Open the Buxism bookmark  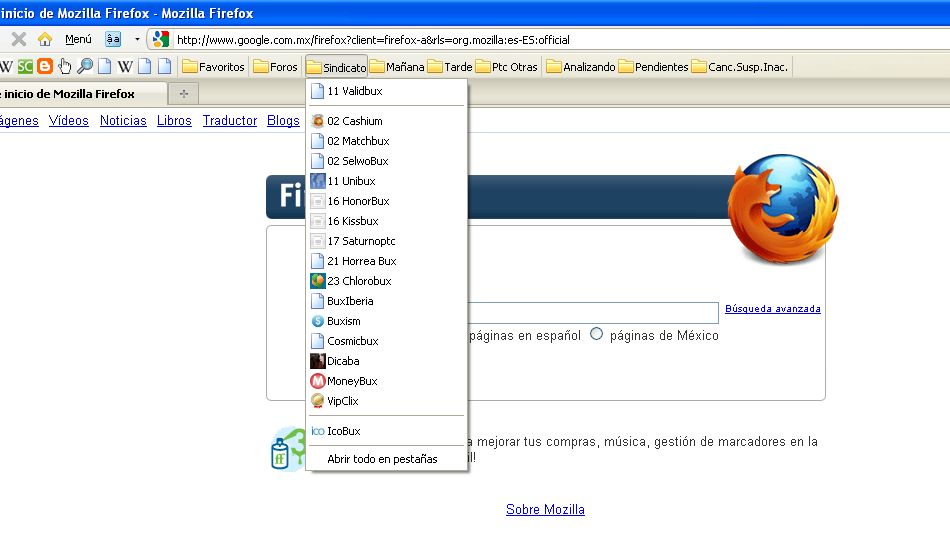[387, 321]
